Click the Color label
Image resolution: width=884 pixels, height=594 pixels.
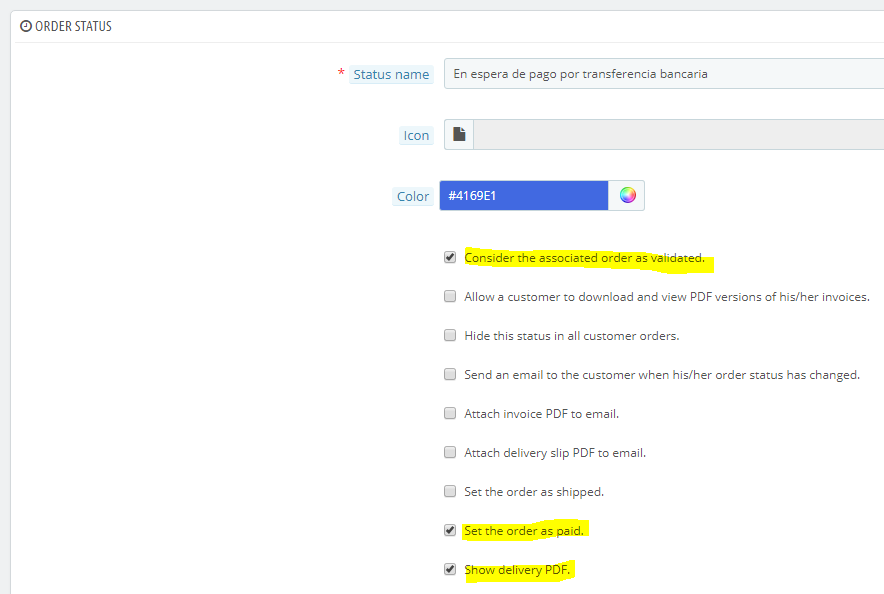(x=413, y=196)
